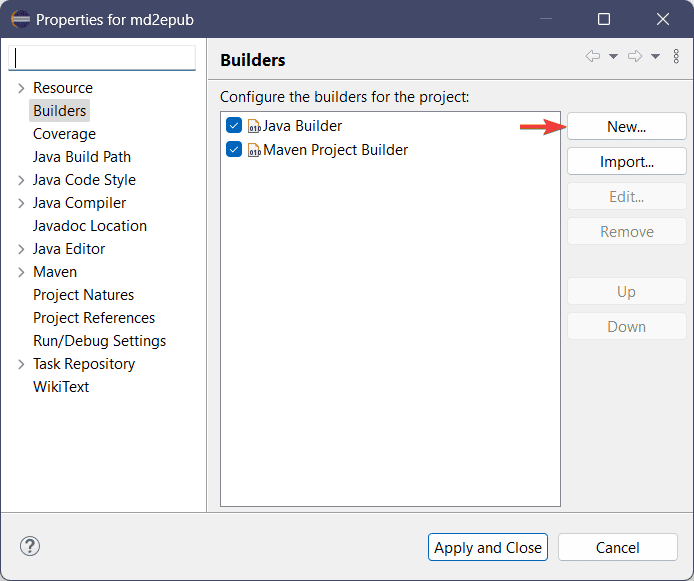Select the Task Repository label
The width and height of the screenshot is (694, 581).
coord(84,364)
